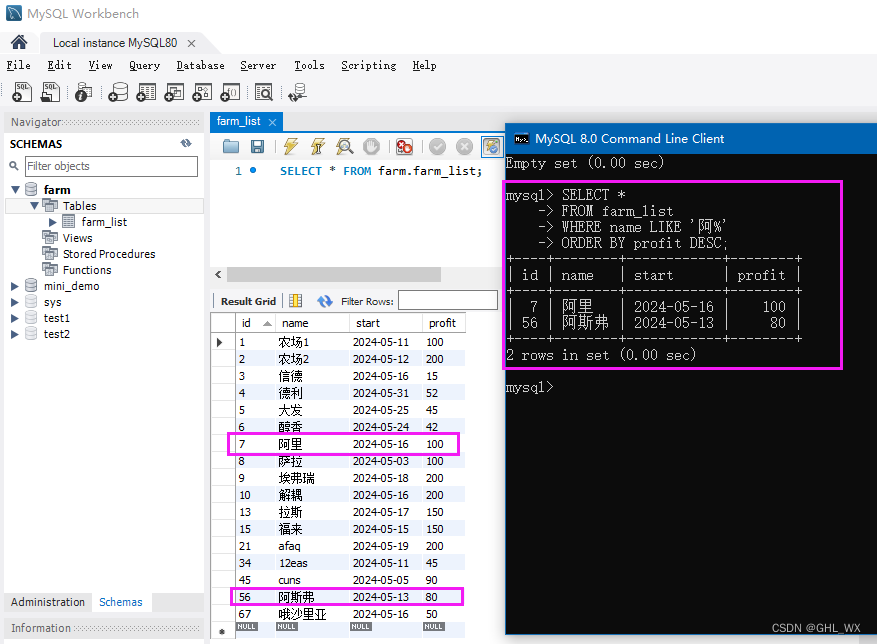This screenshot has width=877, height=644.
Task: Close Local instance MySQL80 tab
Action: (191, 43)
